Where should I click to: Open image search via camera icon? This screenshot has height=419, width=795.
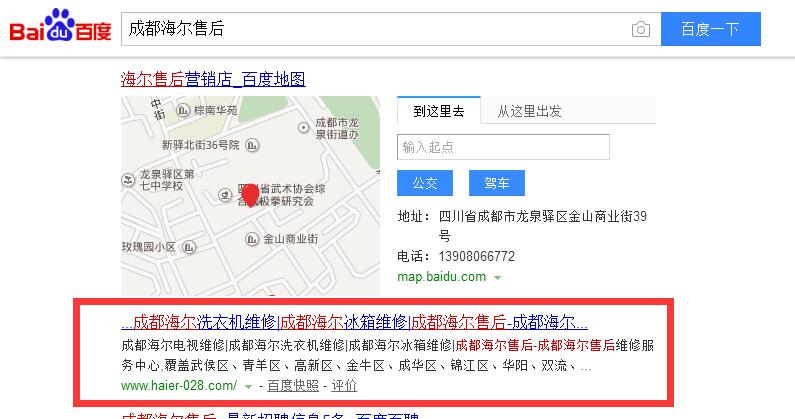coord(640,29)
